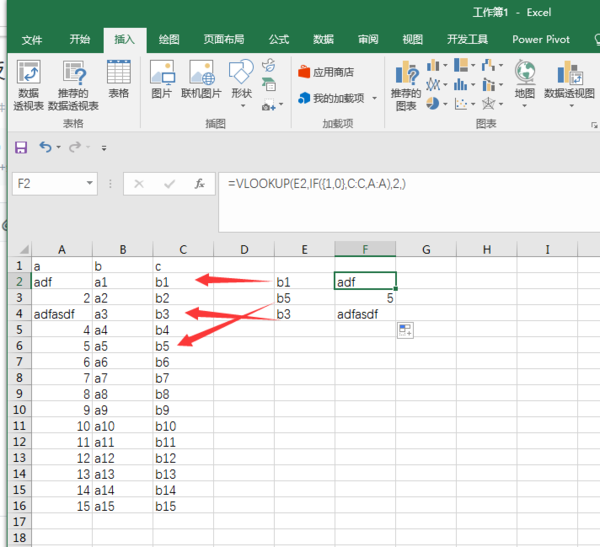Switch to the Power Pivot tab
This screenshot has height=547, width=600.
coord(541,39)
